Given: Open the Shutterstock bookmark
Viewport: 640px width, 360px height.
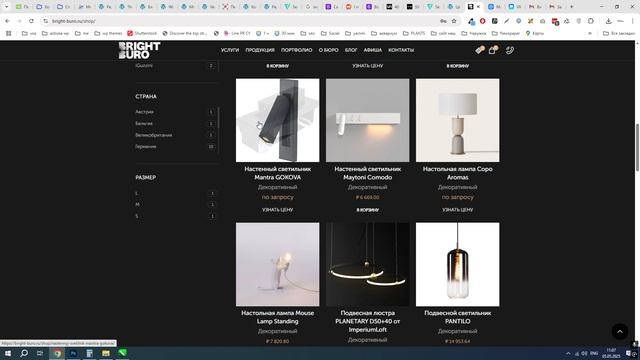Looking at the screenshot, I should (x=142, y=33).
